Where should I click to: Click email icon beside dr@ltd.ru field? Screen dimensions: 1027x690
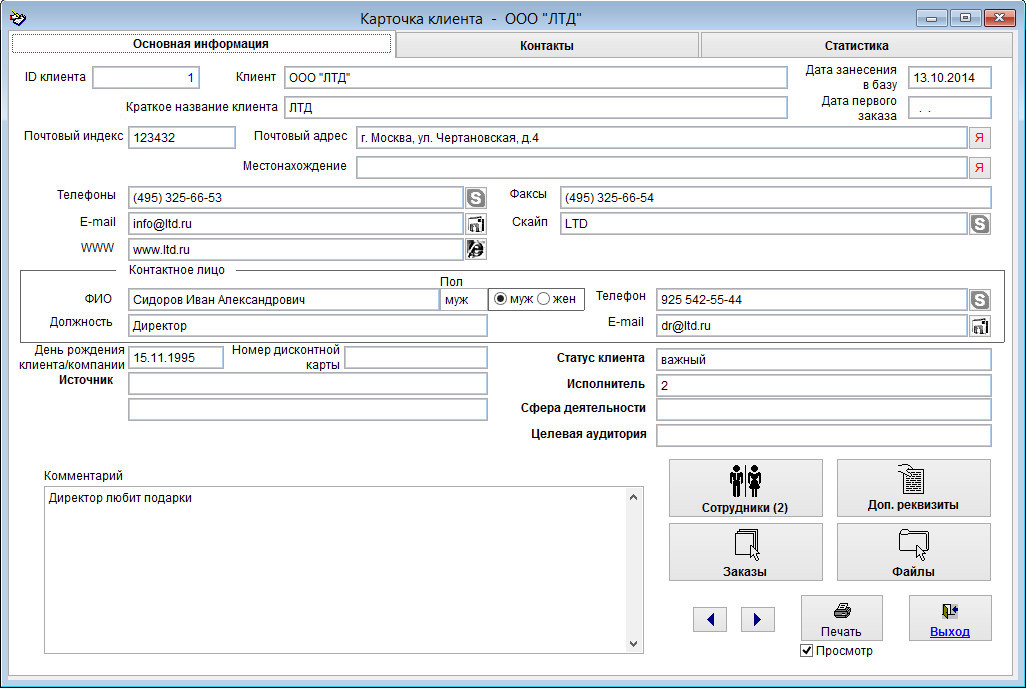(x=980, y=325)
